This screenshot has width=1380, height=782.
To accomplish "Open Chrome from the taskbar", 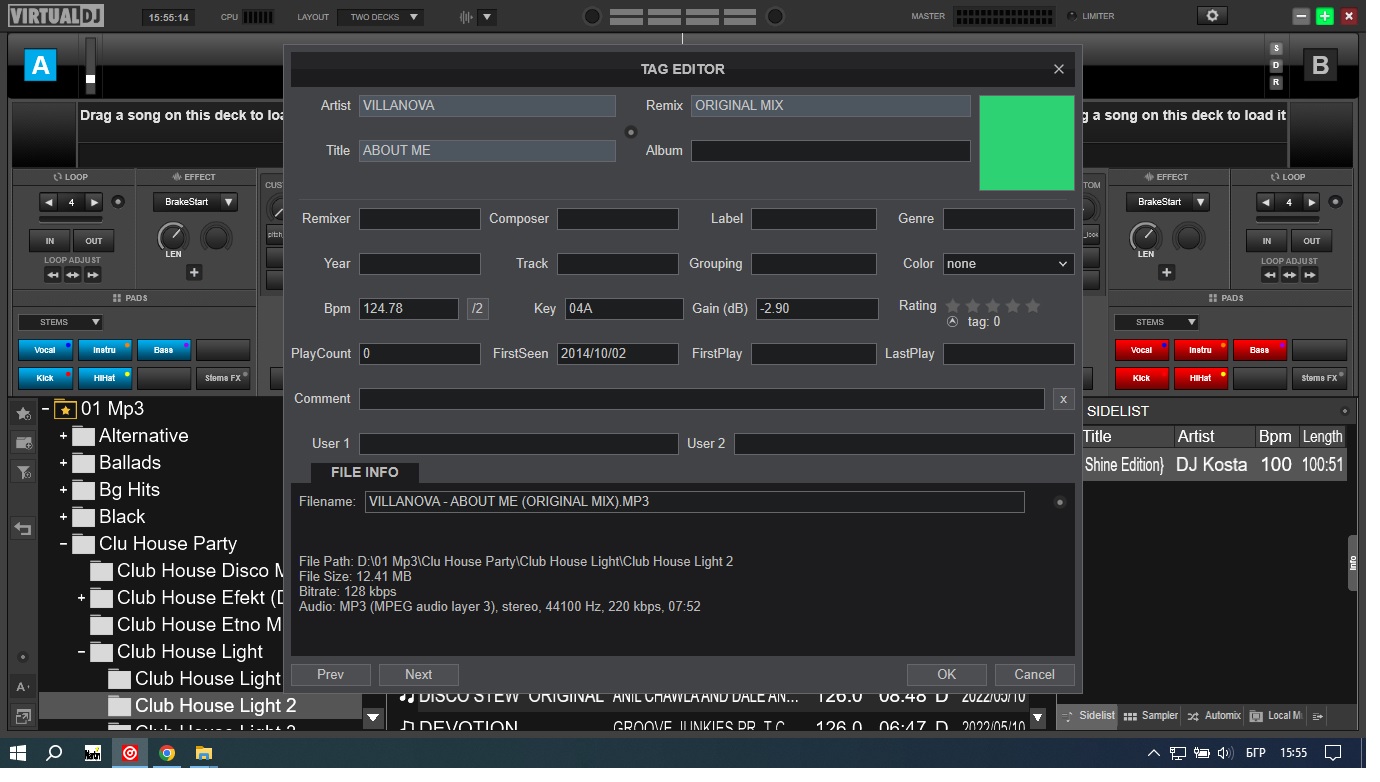I will (x=167, y=753).
